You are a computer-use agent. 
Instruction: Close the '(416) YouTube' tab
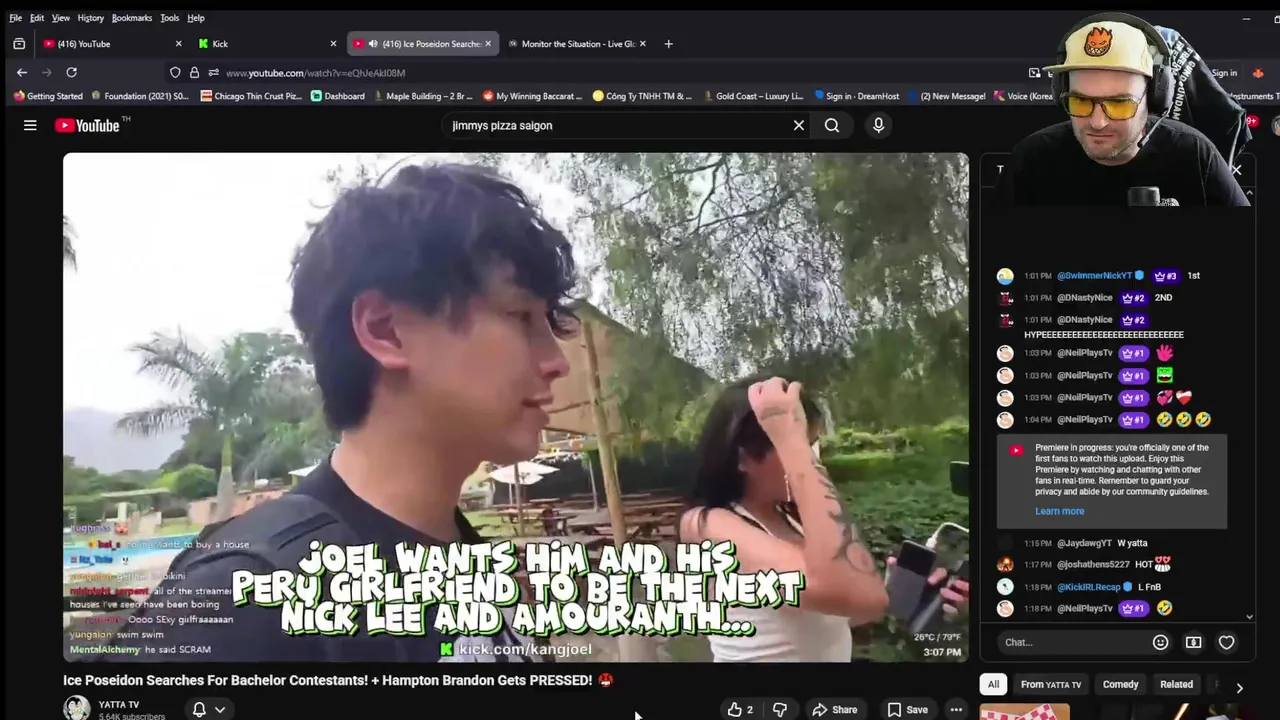[x=178, y=44]
